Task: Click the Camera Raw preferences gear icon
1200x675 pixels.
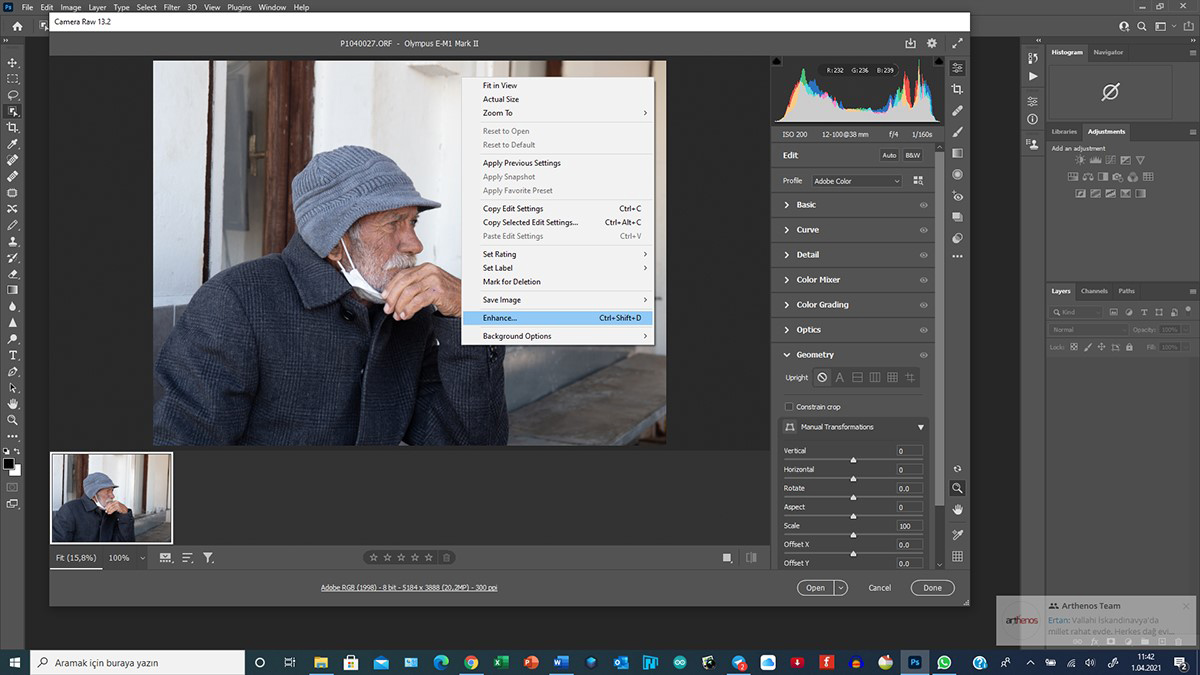Action: 932,44
